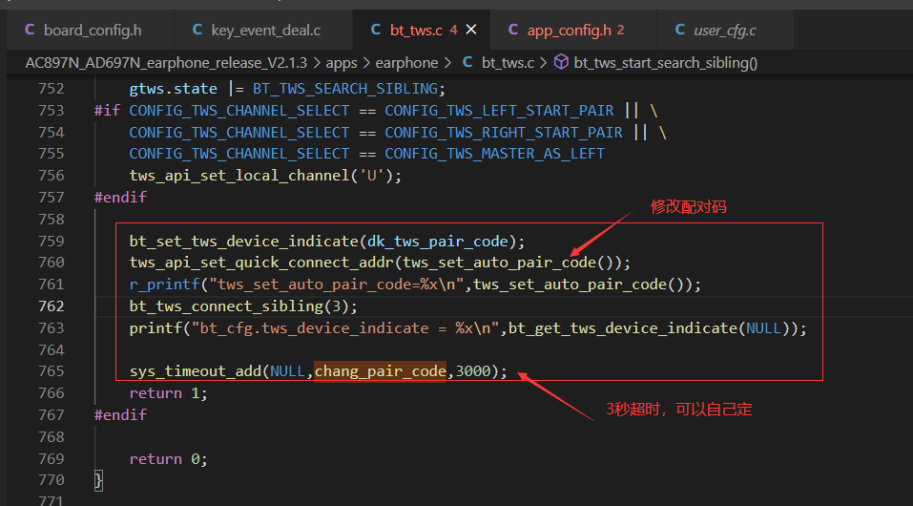
Task: Click #endif on line 757
Action: coord(121,197)
